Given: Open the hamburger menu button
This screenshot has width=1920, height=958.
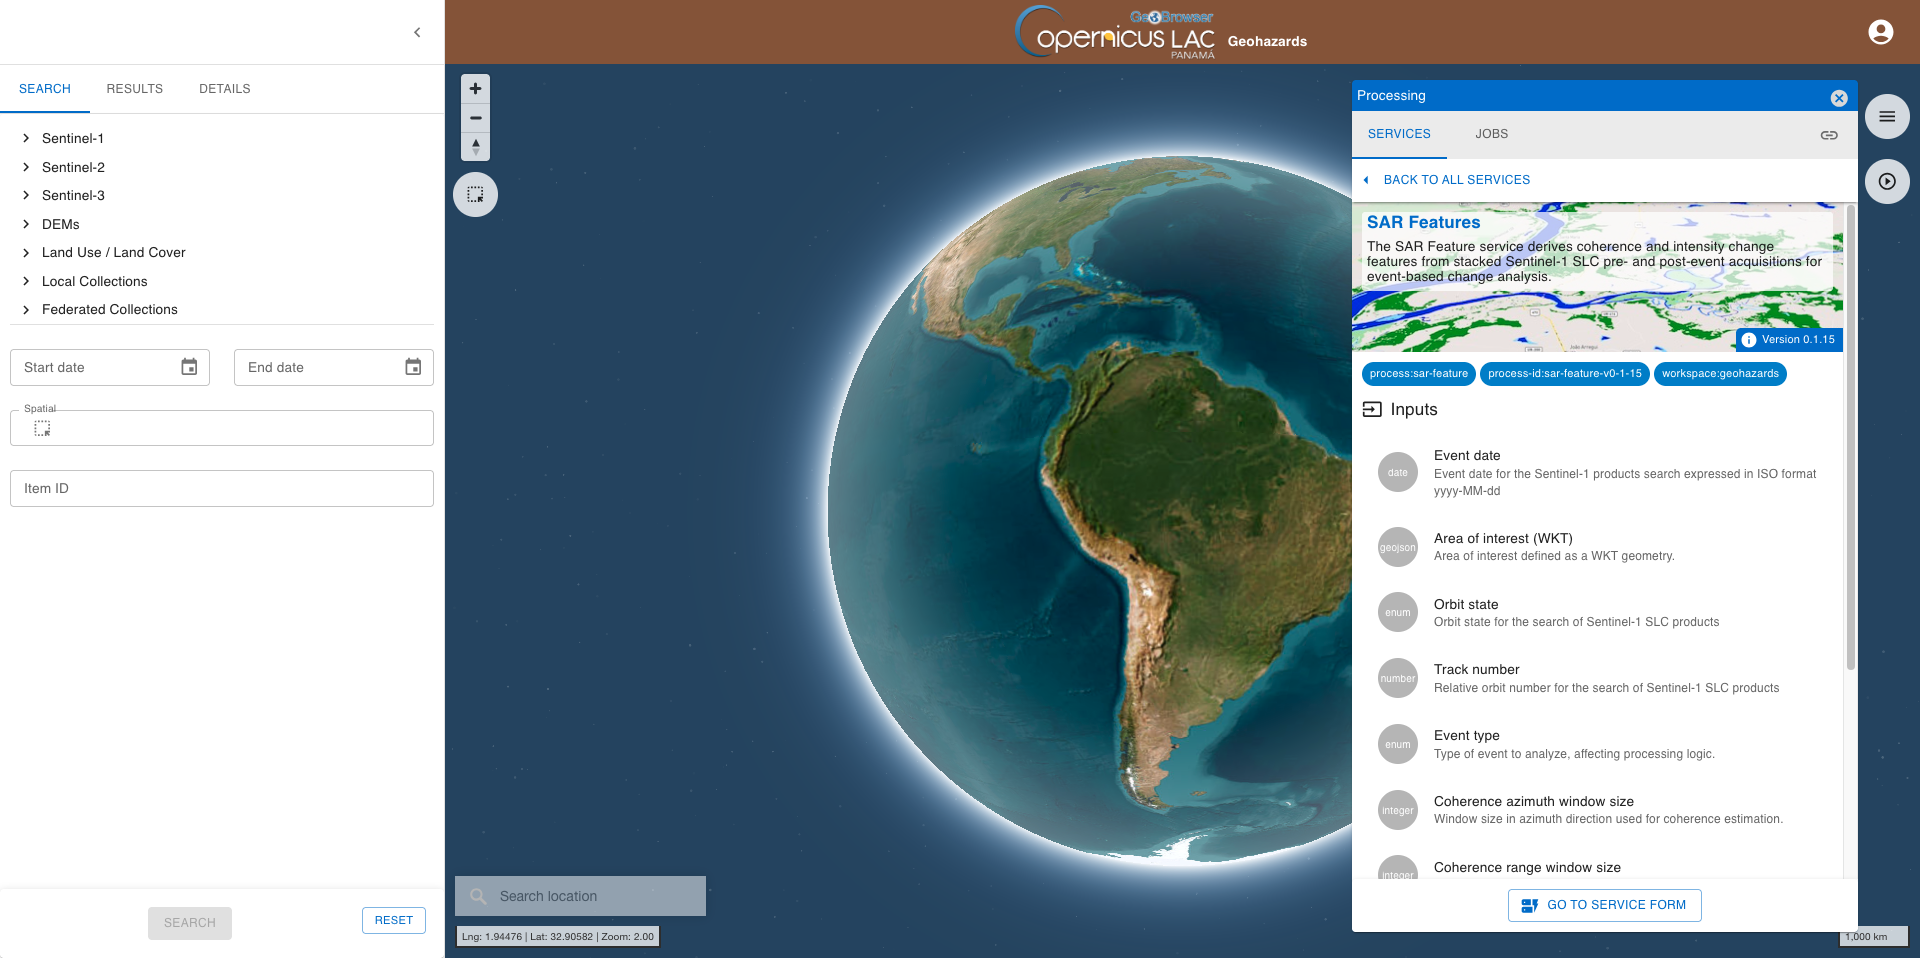Looking at the screenshot, I should click(1886, 117).
